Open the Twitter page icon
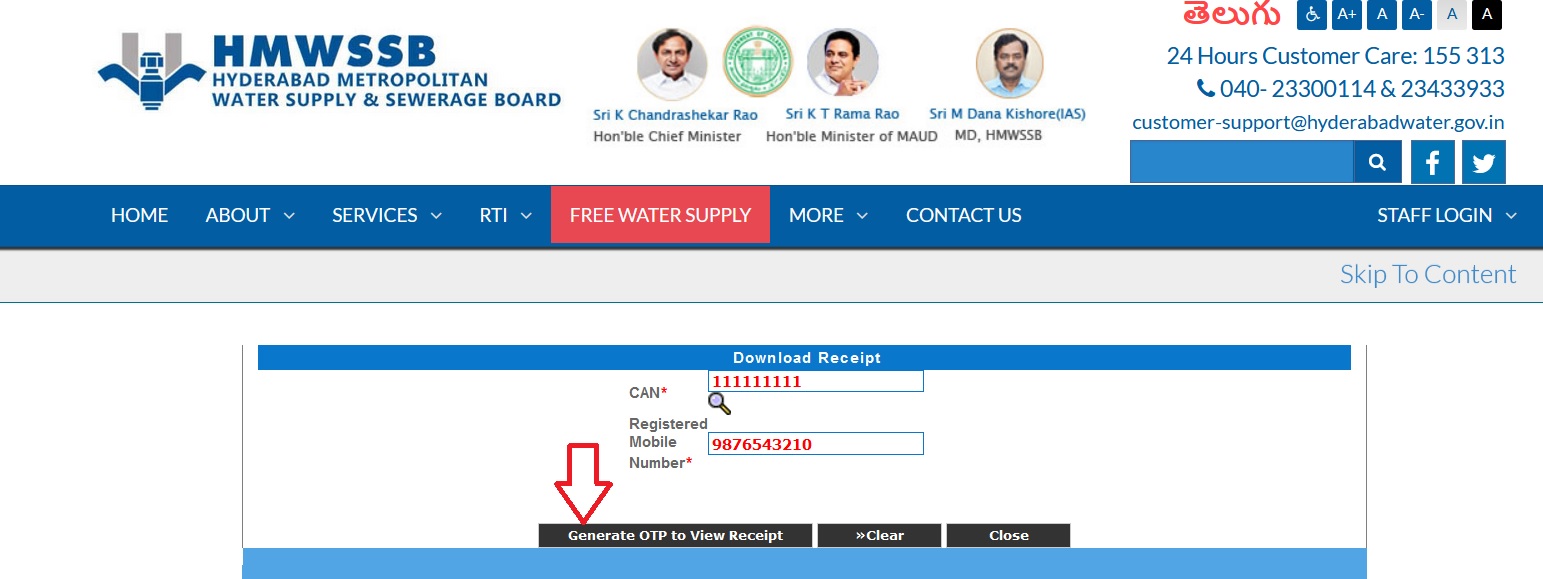This screenshot has width=1543, height=579. pyautogui.click(x=1484, y=162)
